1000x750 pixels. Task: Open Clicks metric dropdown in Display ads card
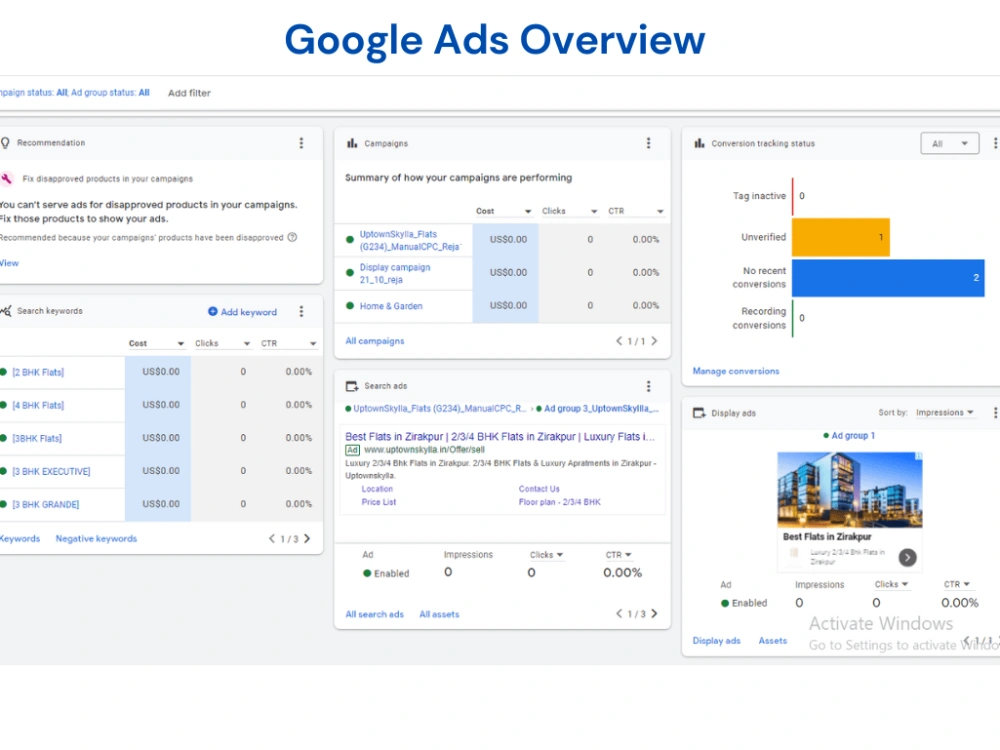tap(892, 584)
